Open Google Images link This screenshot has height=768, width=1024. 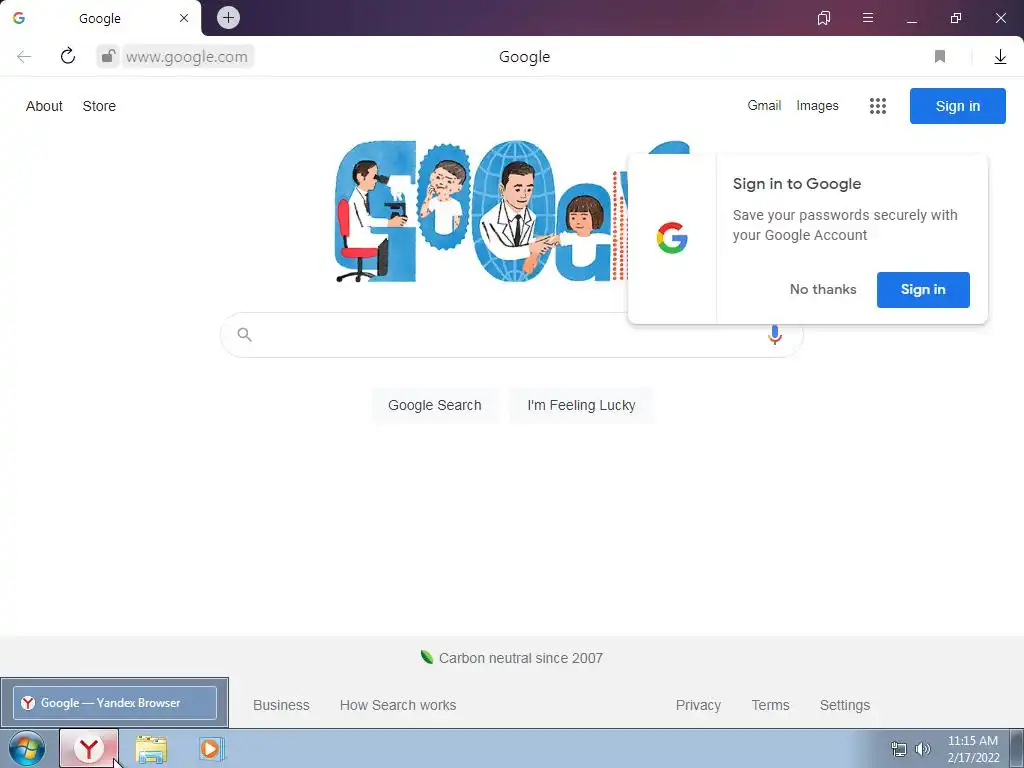pyautogui.click(x=817, y=106)
